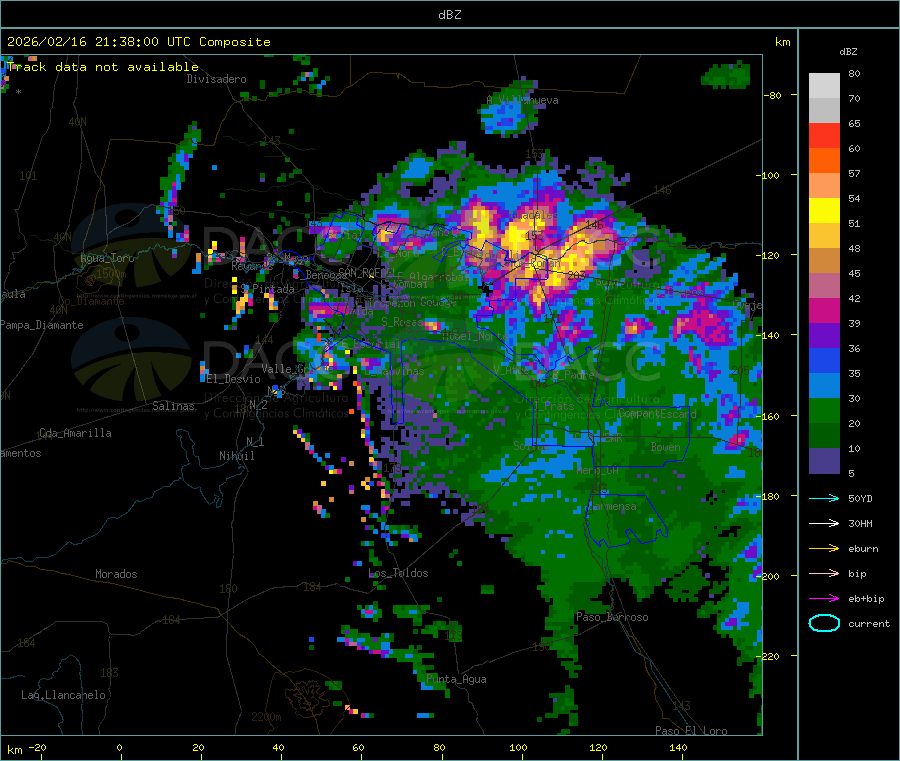Click the pink bip arrow legend icon

click(x=824, y=573)
